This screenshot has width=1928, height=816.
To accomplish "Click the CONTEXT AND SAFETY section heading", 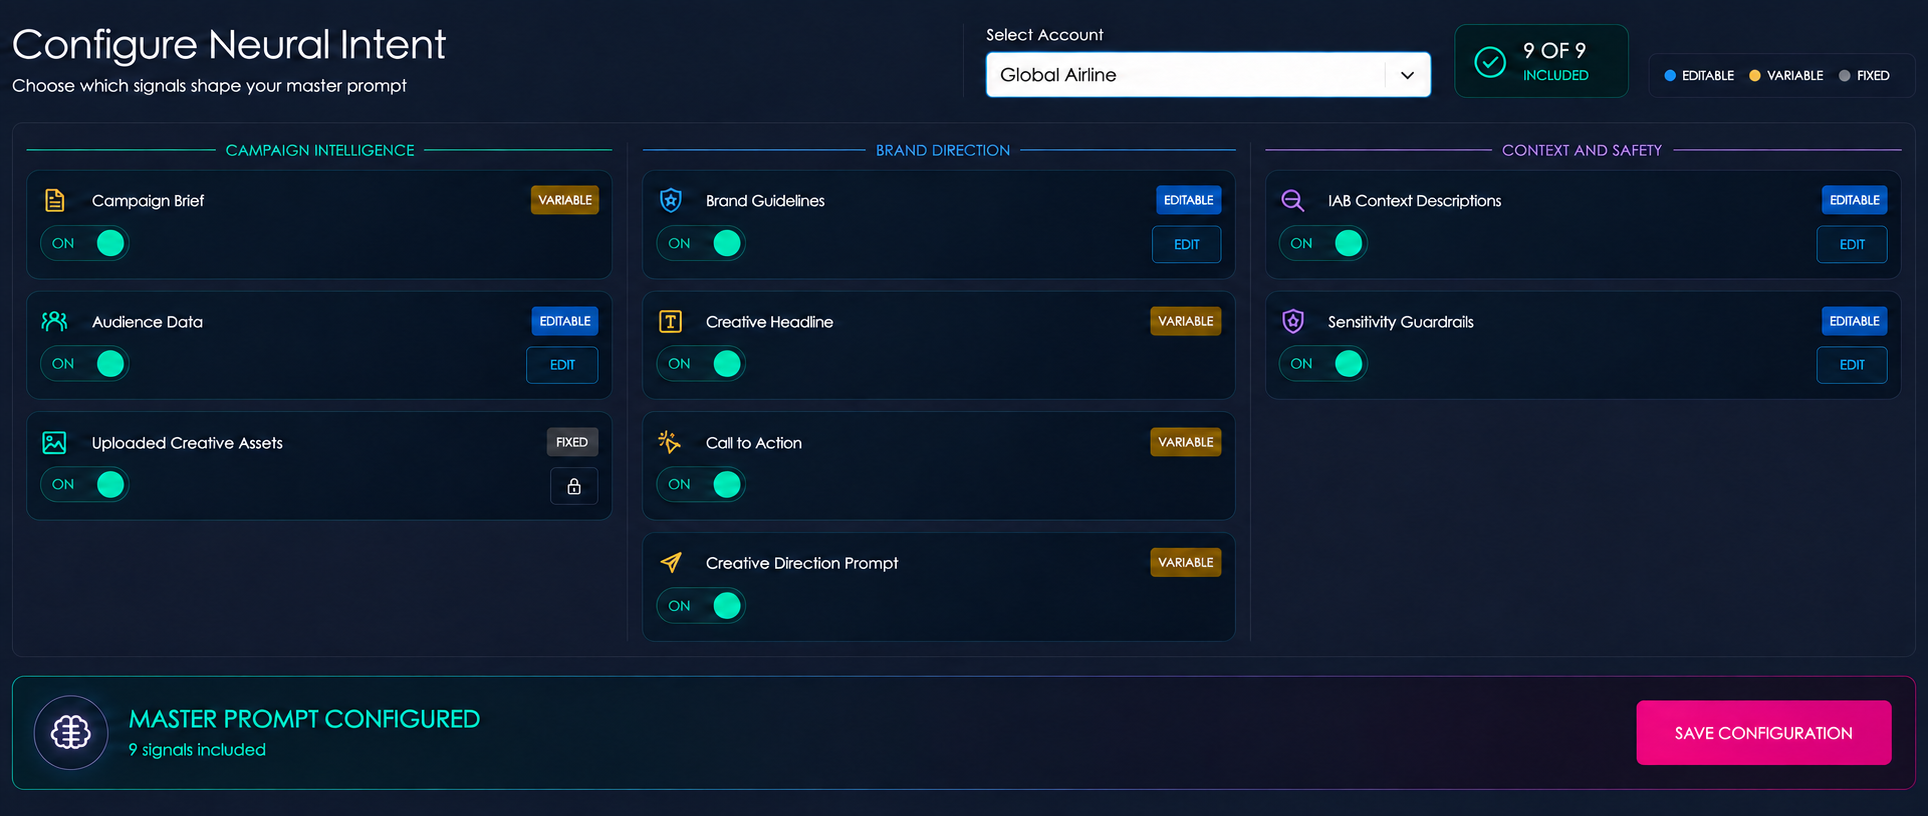I will click(1582, 150).
